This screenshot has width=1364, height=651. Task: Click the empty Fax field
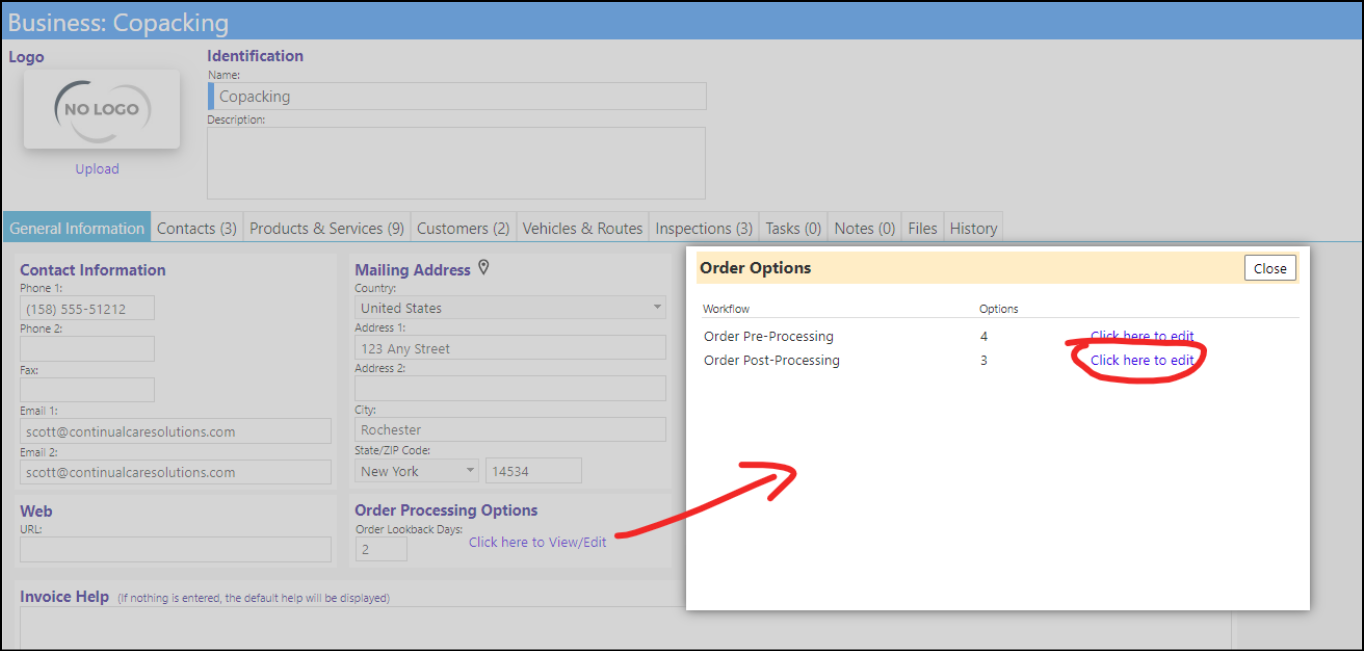click(87, 390)
